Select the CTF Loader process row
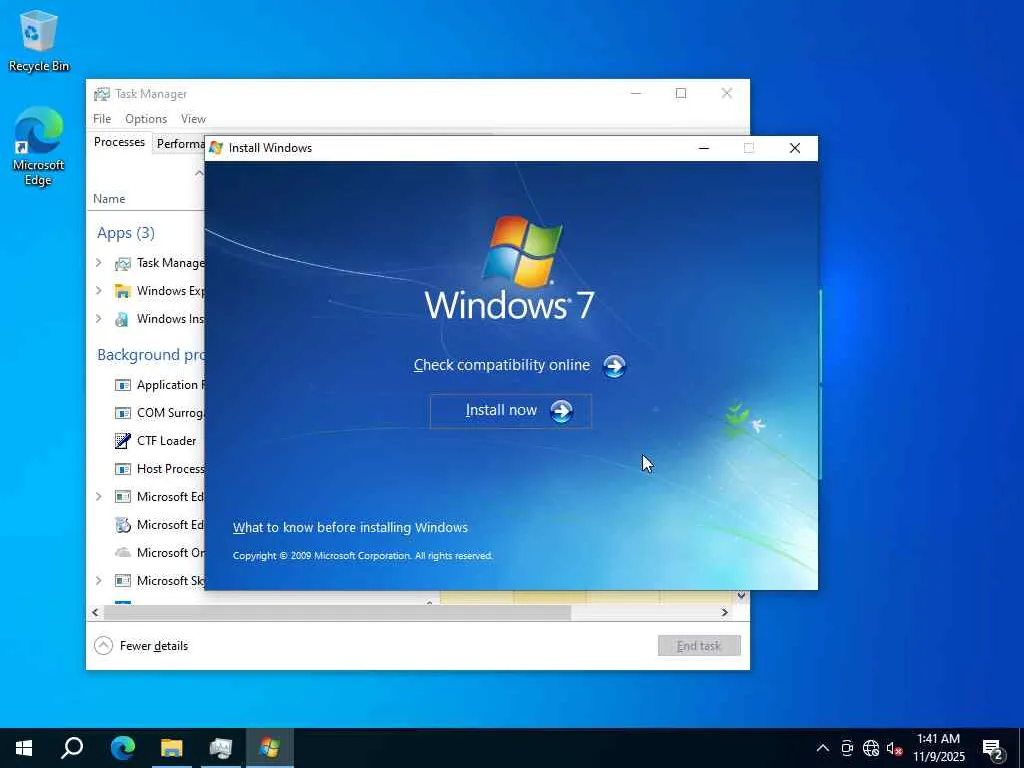The width and height of the screenshot is (1024, 768). 146,441
